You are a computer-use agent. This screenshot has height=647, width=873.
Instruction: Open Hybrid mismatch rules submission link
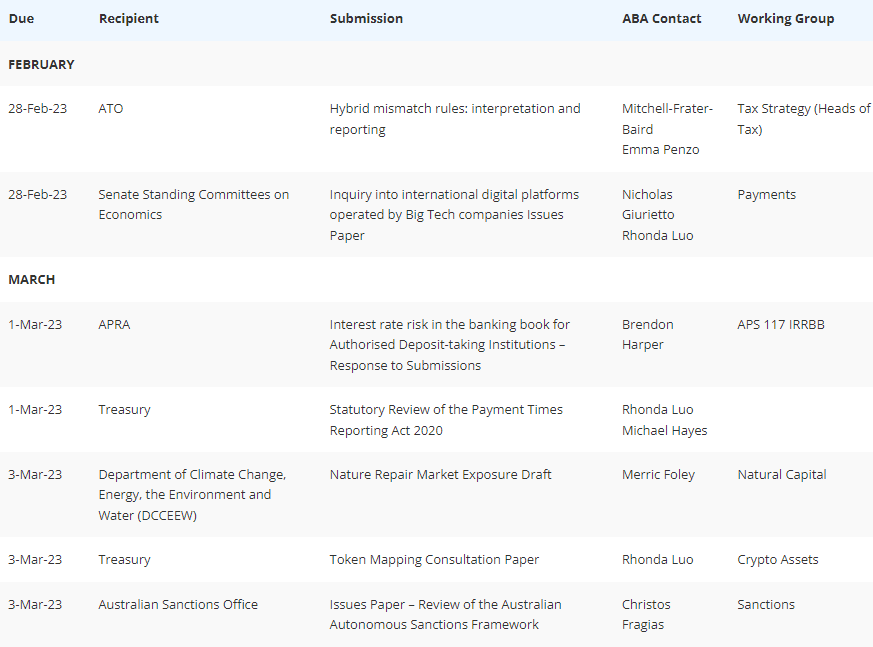point(455,119)
